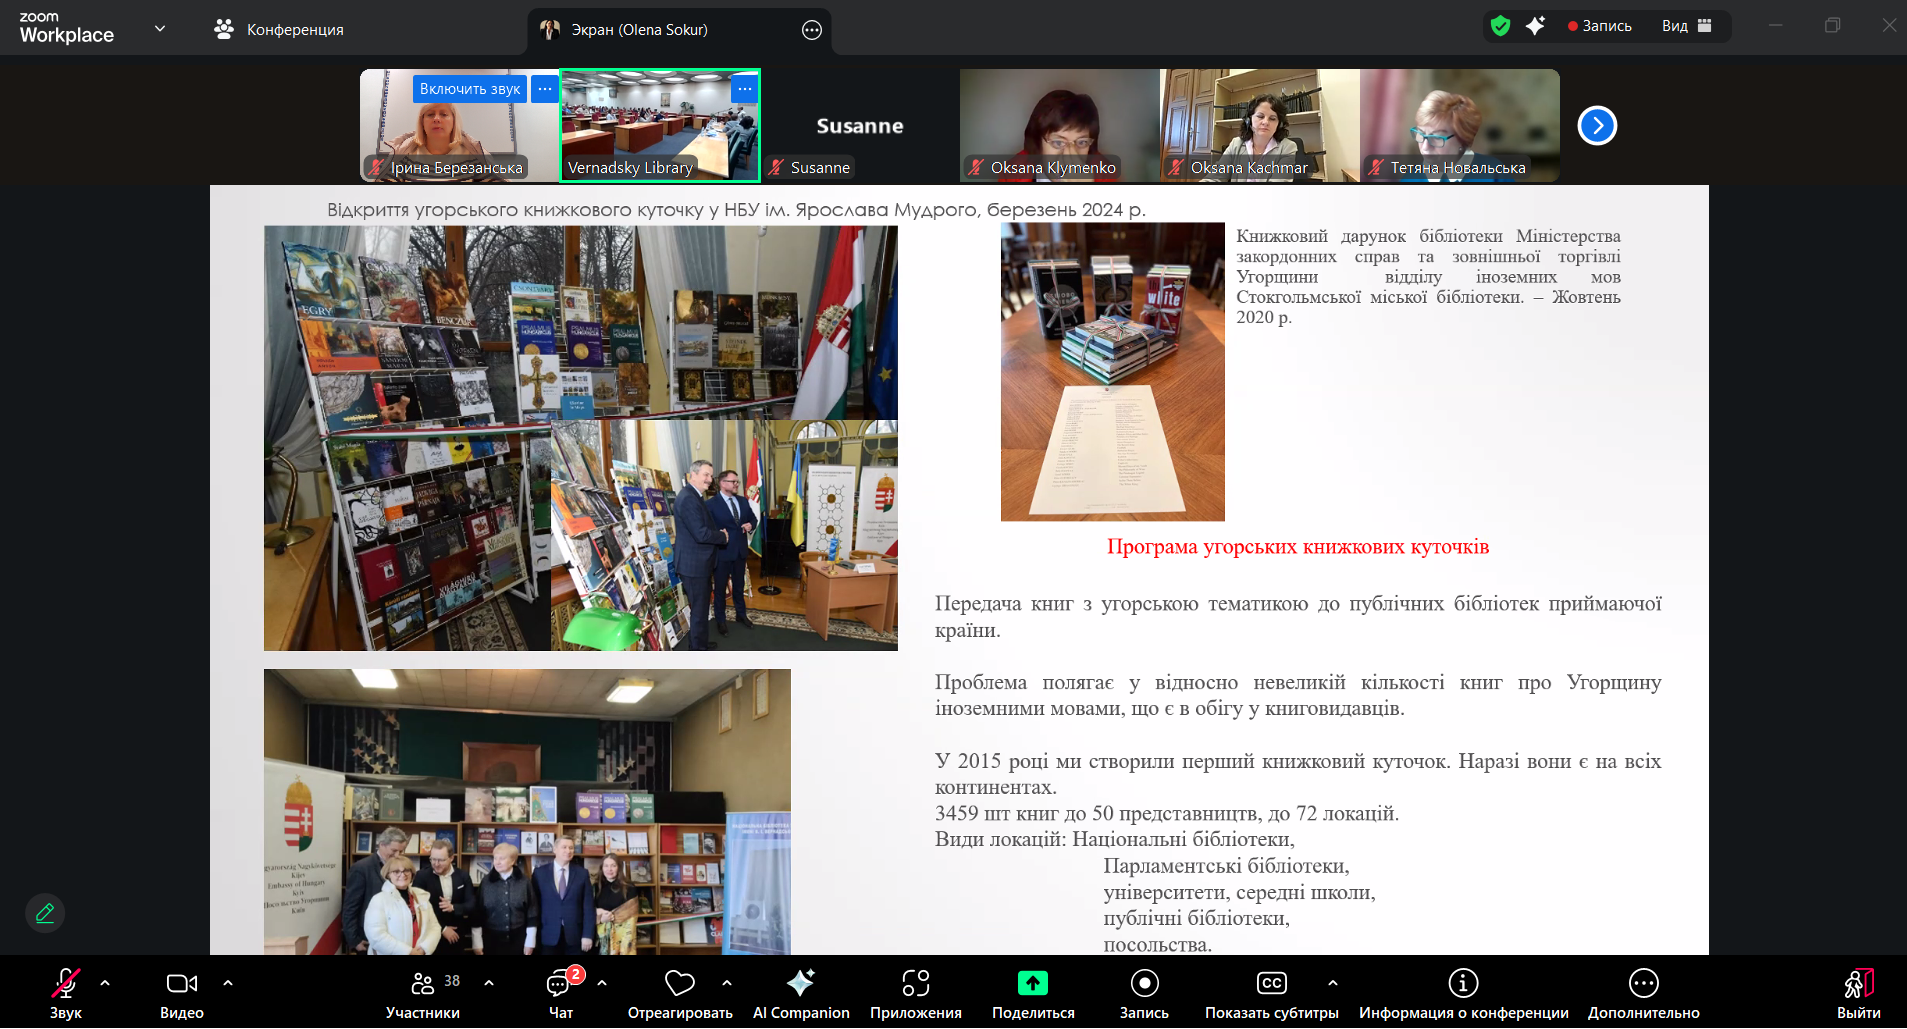1907x1029 pixels.
Task: Toggle the video camera on
Action: 181,993
